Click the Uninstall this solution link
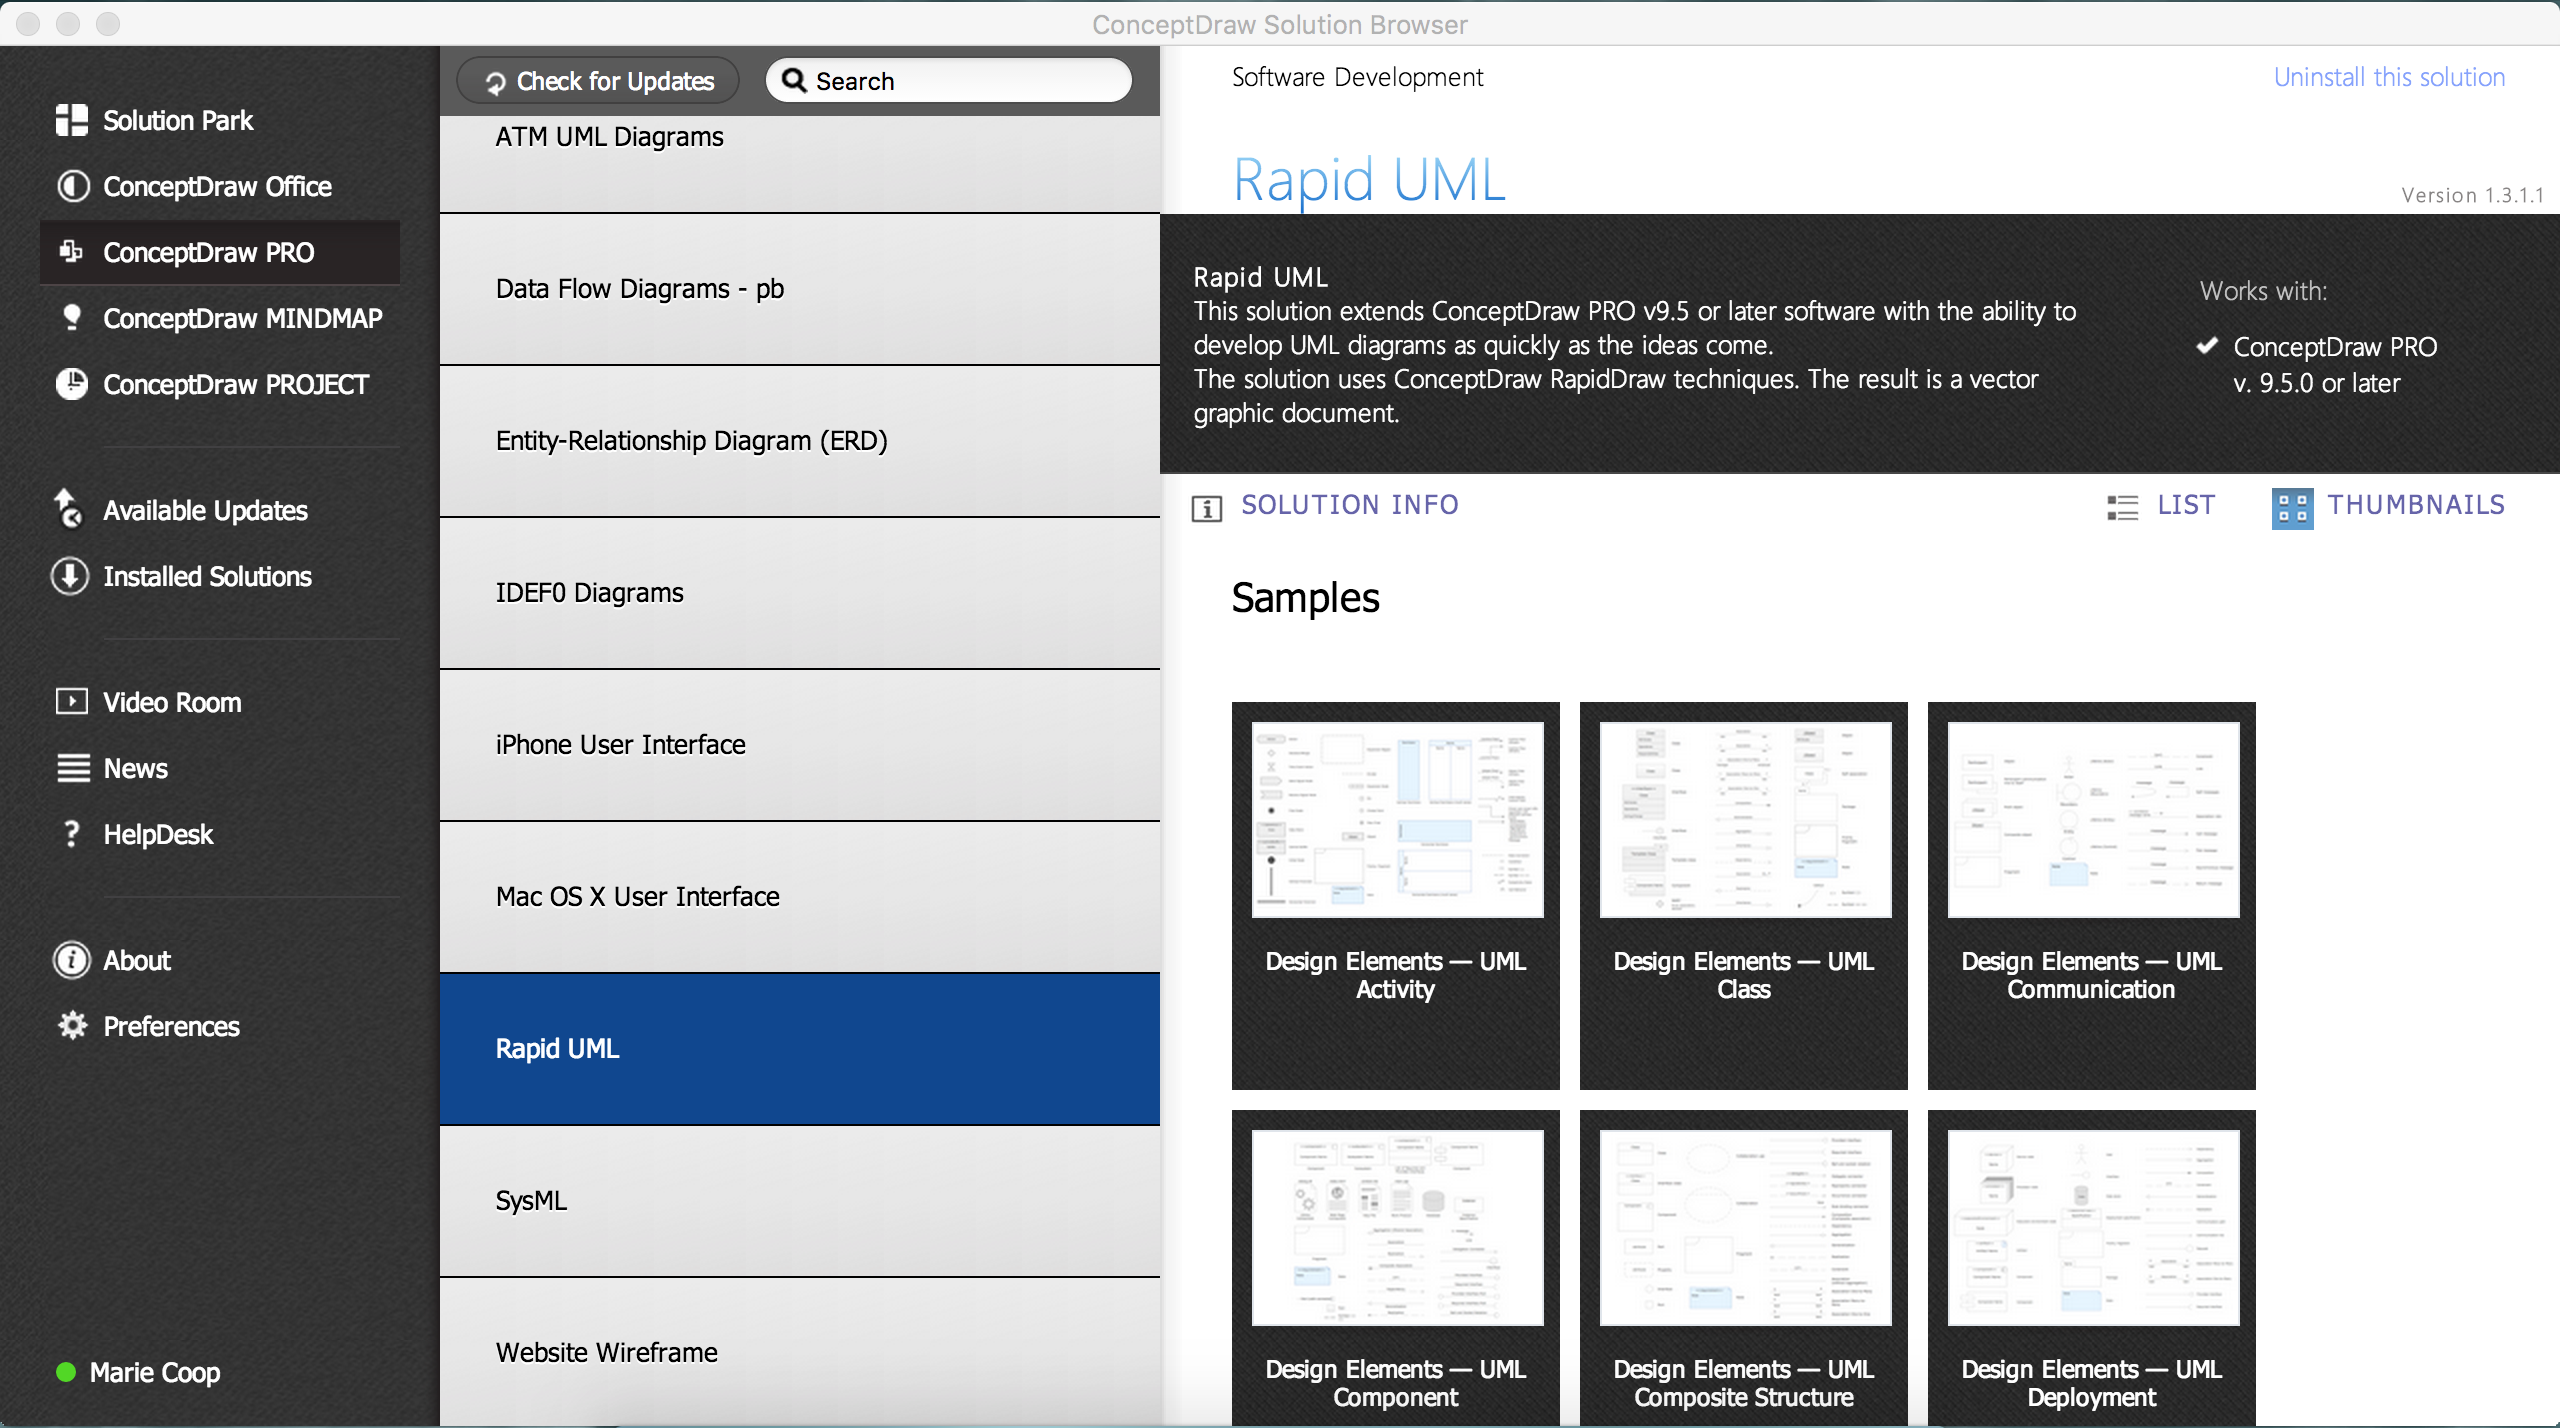The width and height of the screenshot is (2560, 1428). 2389,77
